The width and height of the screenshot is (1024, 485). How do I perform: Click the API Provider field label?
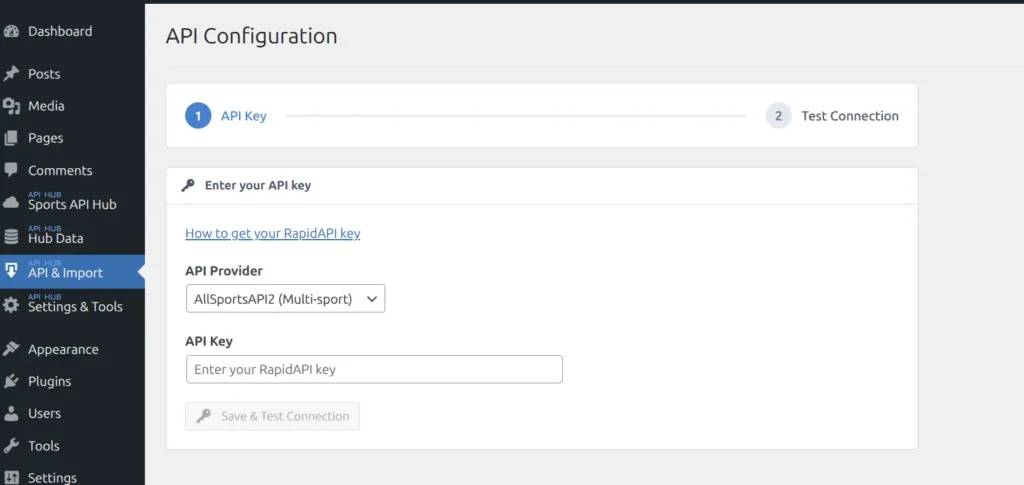[224, 270]
